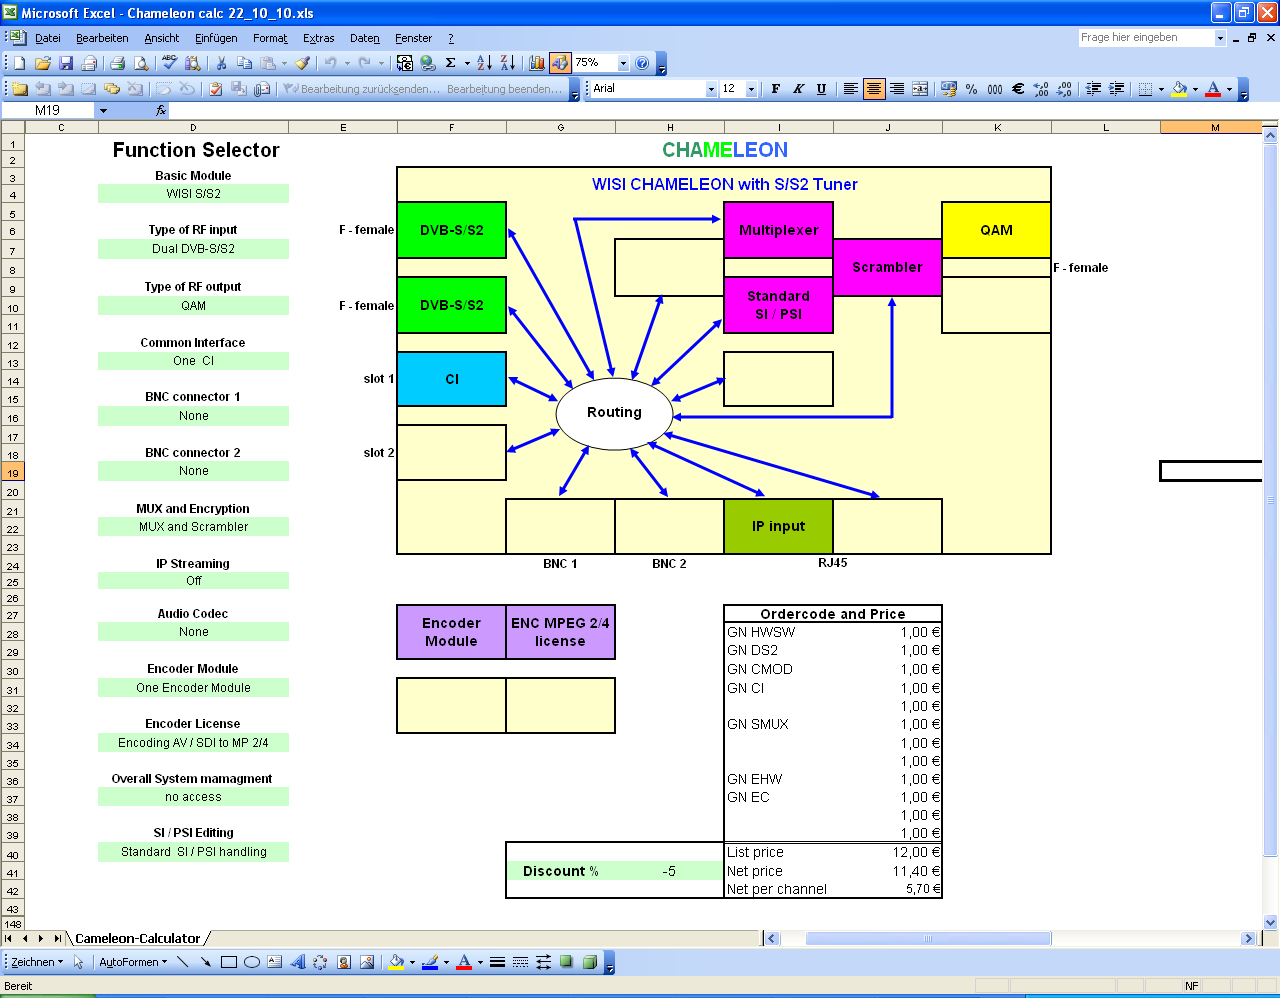The height and width of the screenshot is (998, 1280).
Task: Activate the format painter brush
Action: (303, 63)
